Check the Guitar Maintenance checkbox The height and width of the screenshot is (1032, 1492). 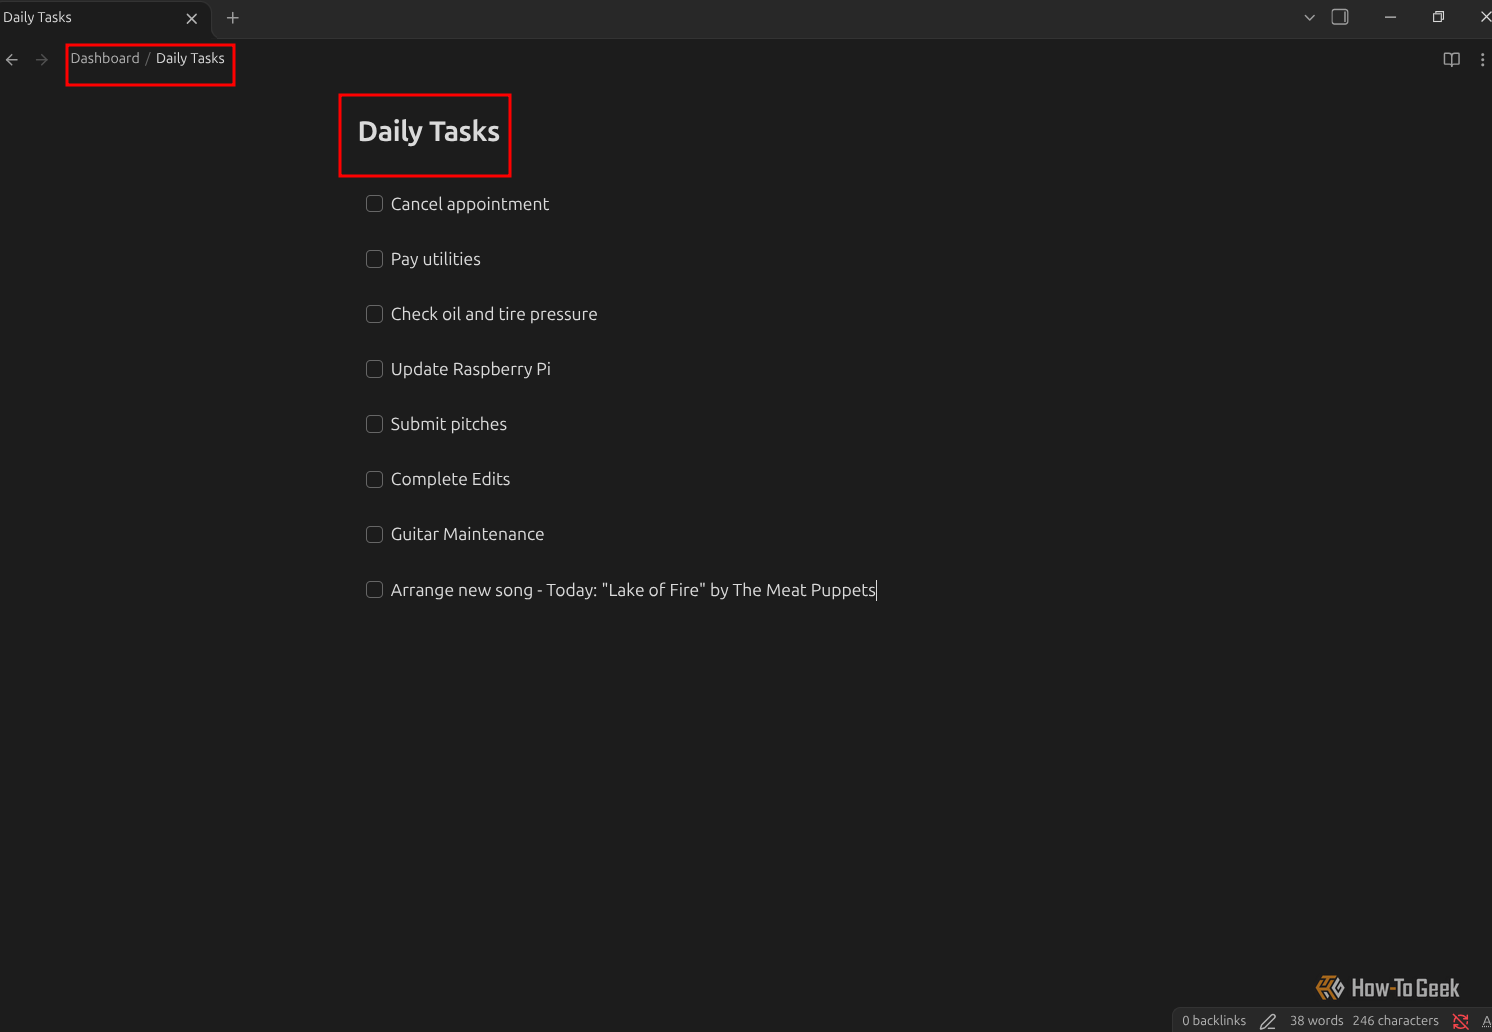click(375, 534)
